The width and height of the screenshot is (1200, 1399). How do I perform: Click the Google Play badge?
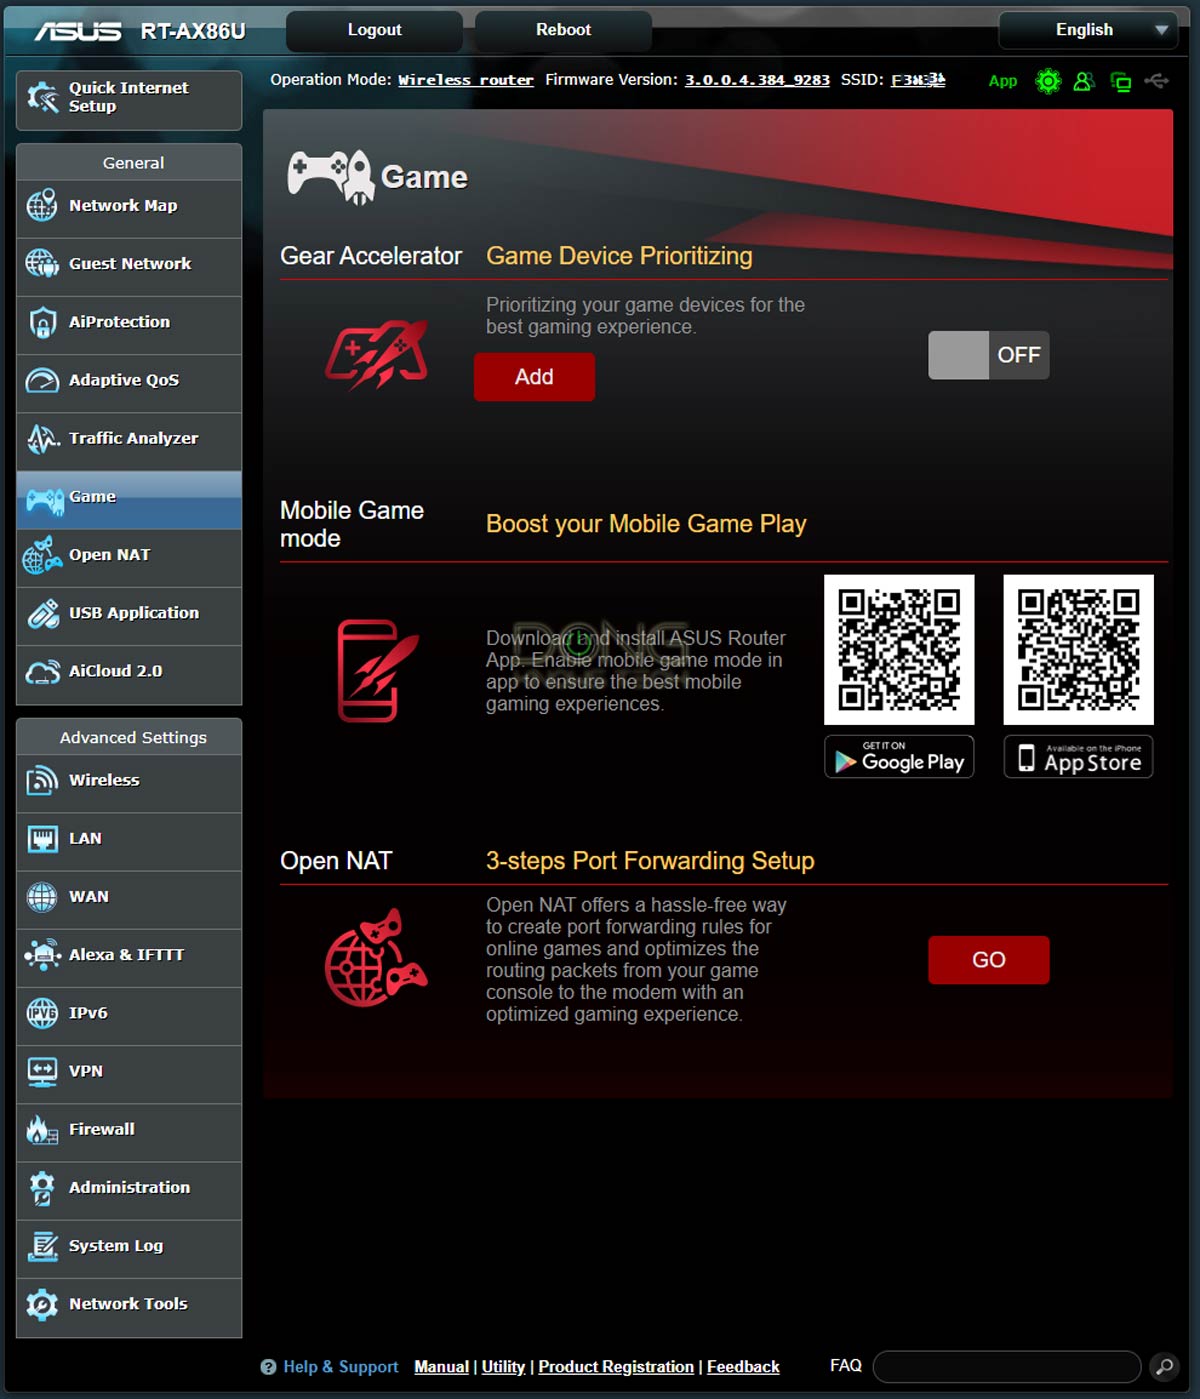tap(899, 757)
